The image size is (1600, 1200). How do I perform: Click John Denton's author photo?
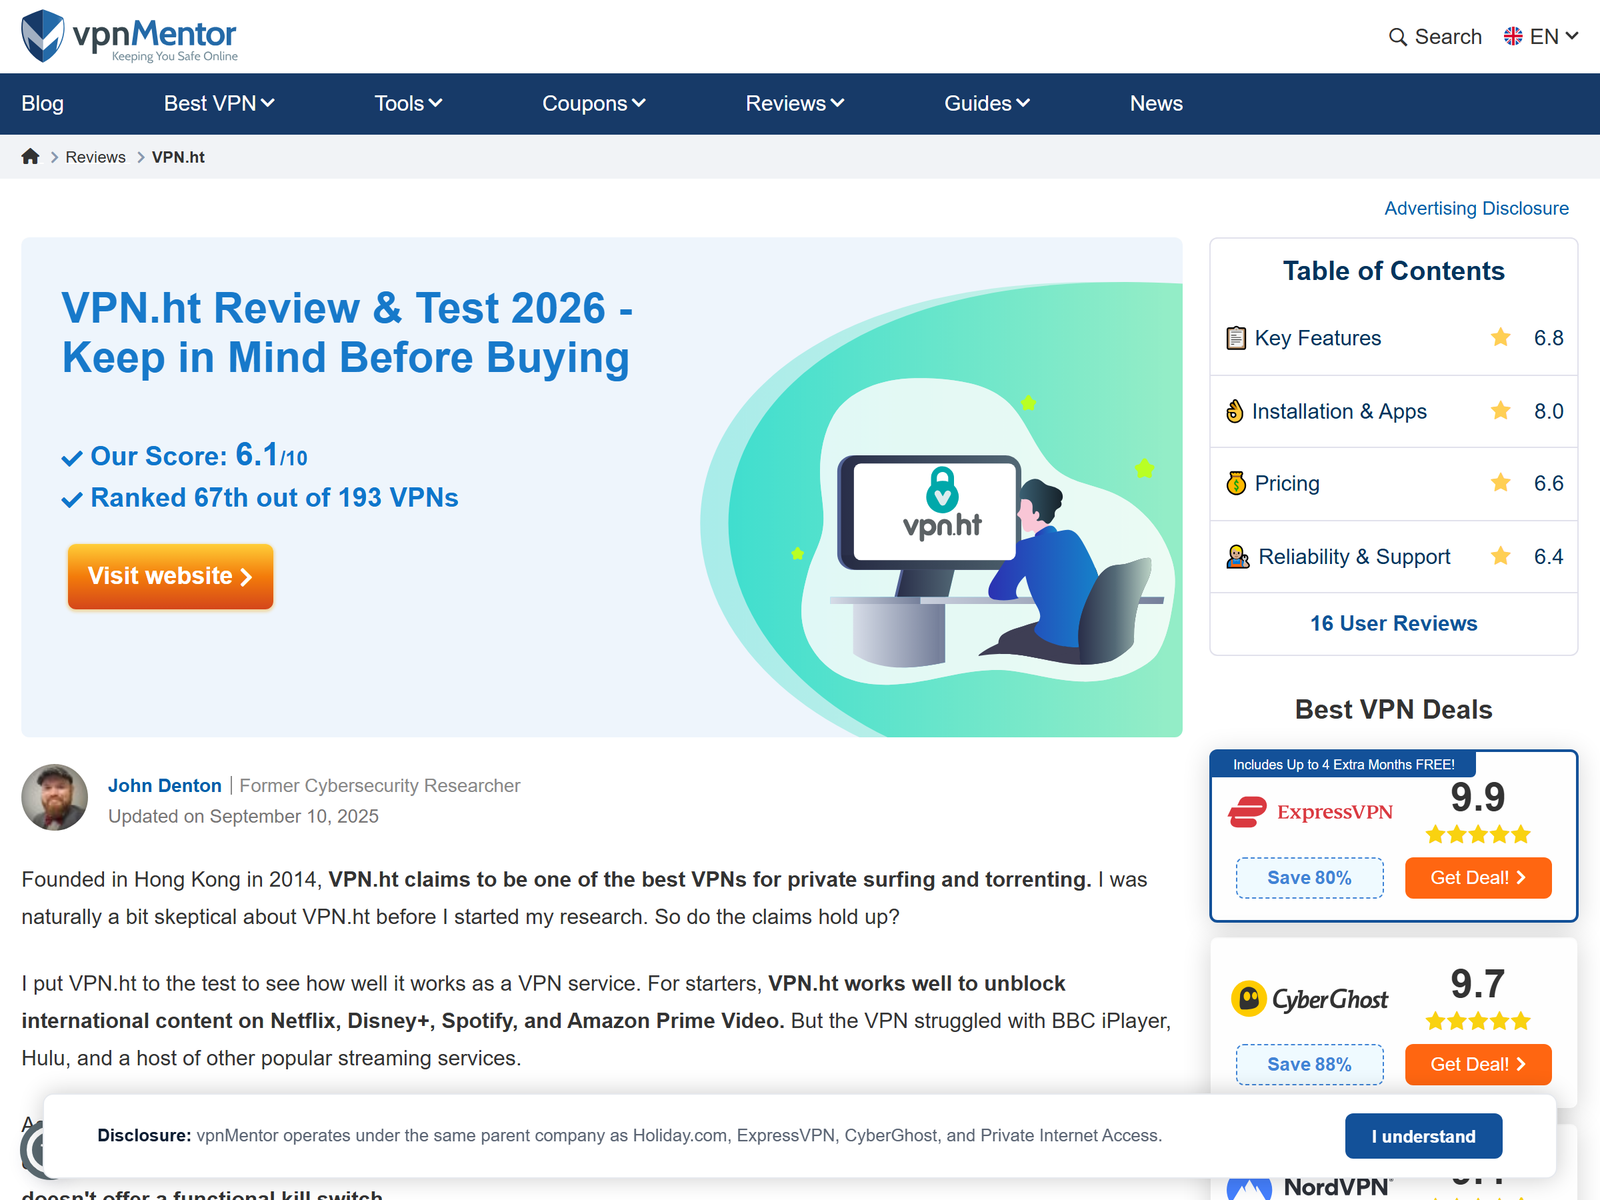[x=55, y=798]
